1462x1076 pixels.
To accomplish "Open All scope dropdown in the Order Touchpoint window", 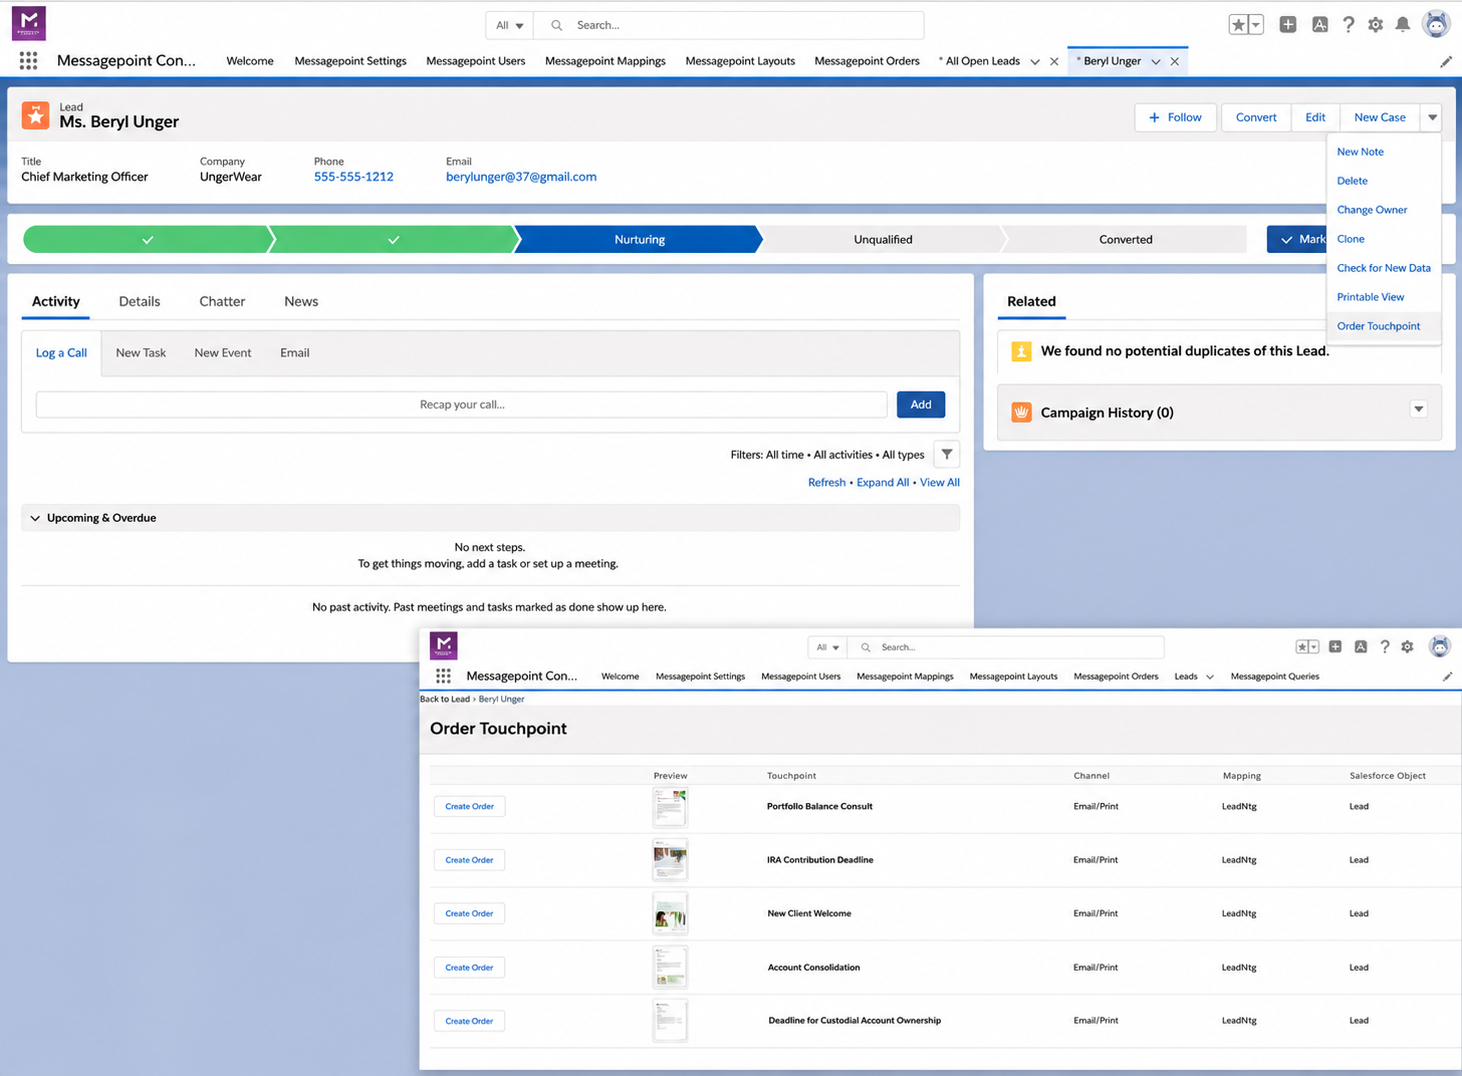I will [827, 647].
